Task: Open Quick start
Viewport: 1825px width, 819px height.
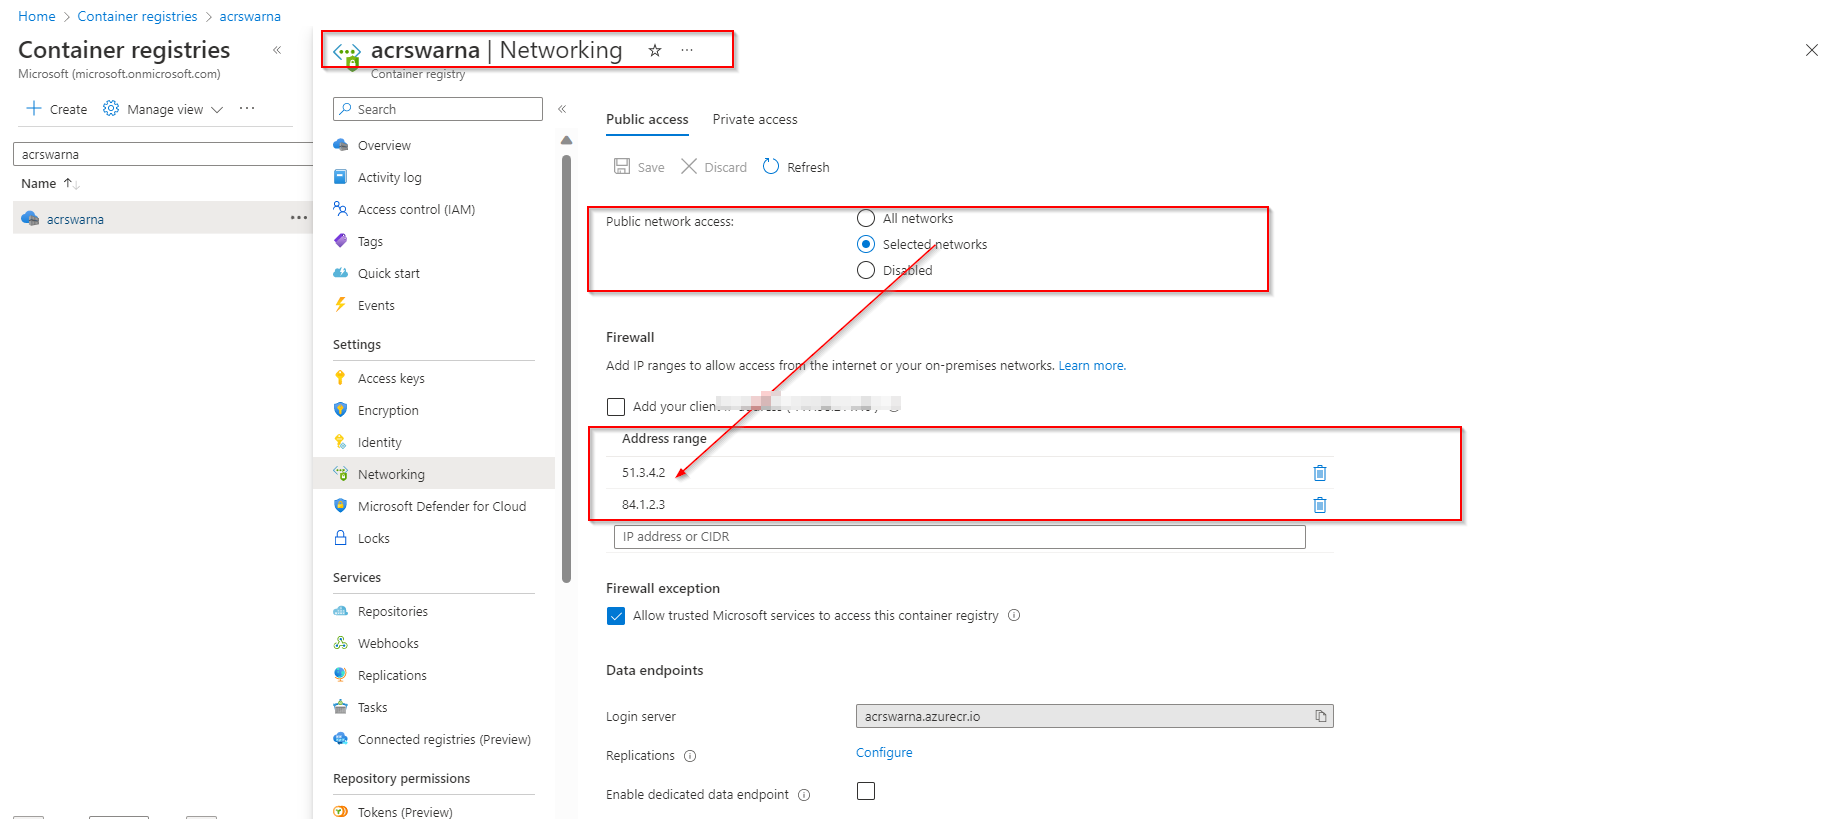Action: 389,273
